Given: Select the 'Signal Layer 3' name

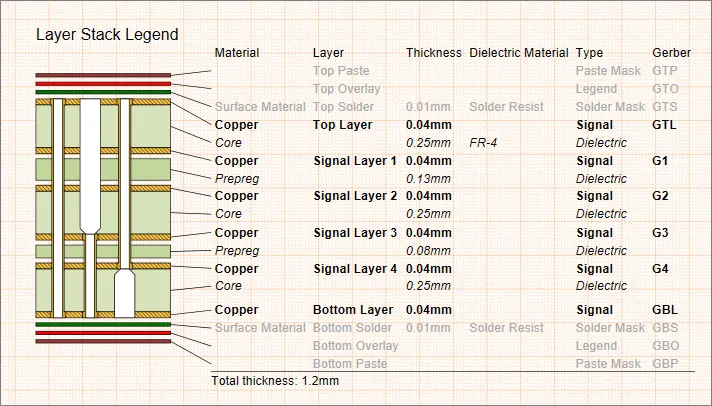Looking at the screenshot, I should click(355, 233).
